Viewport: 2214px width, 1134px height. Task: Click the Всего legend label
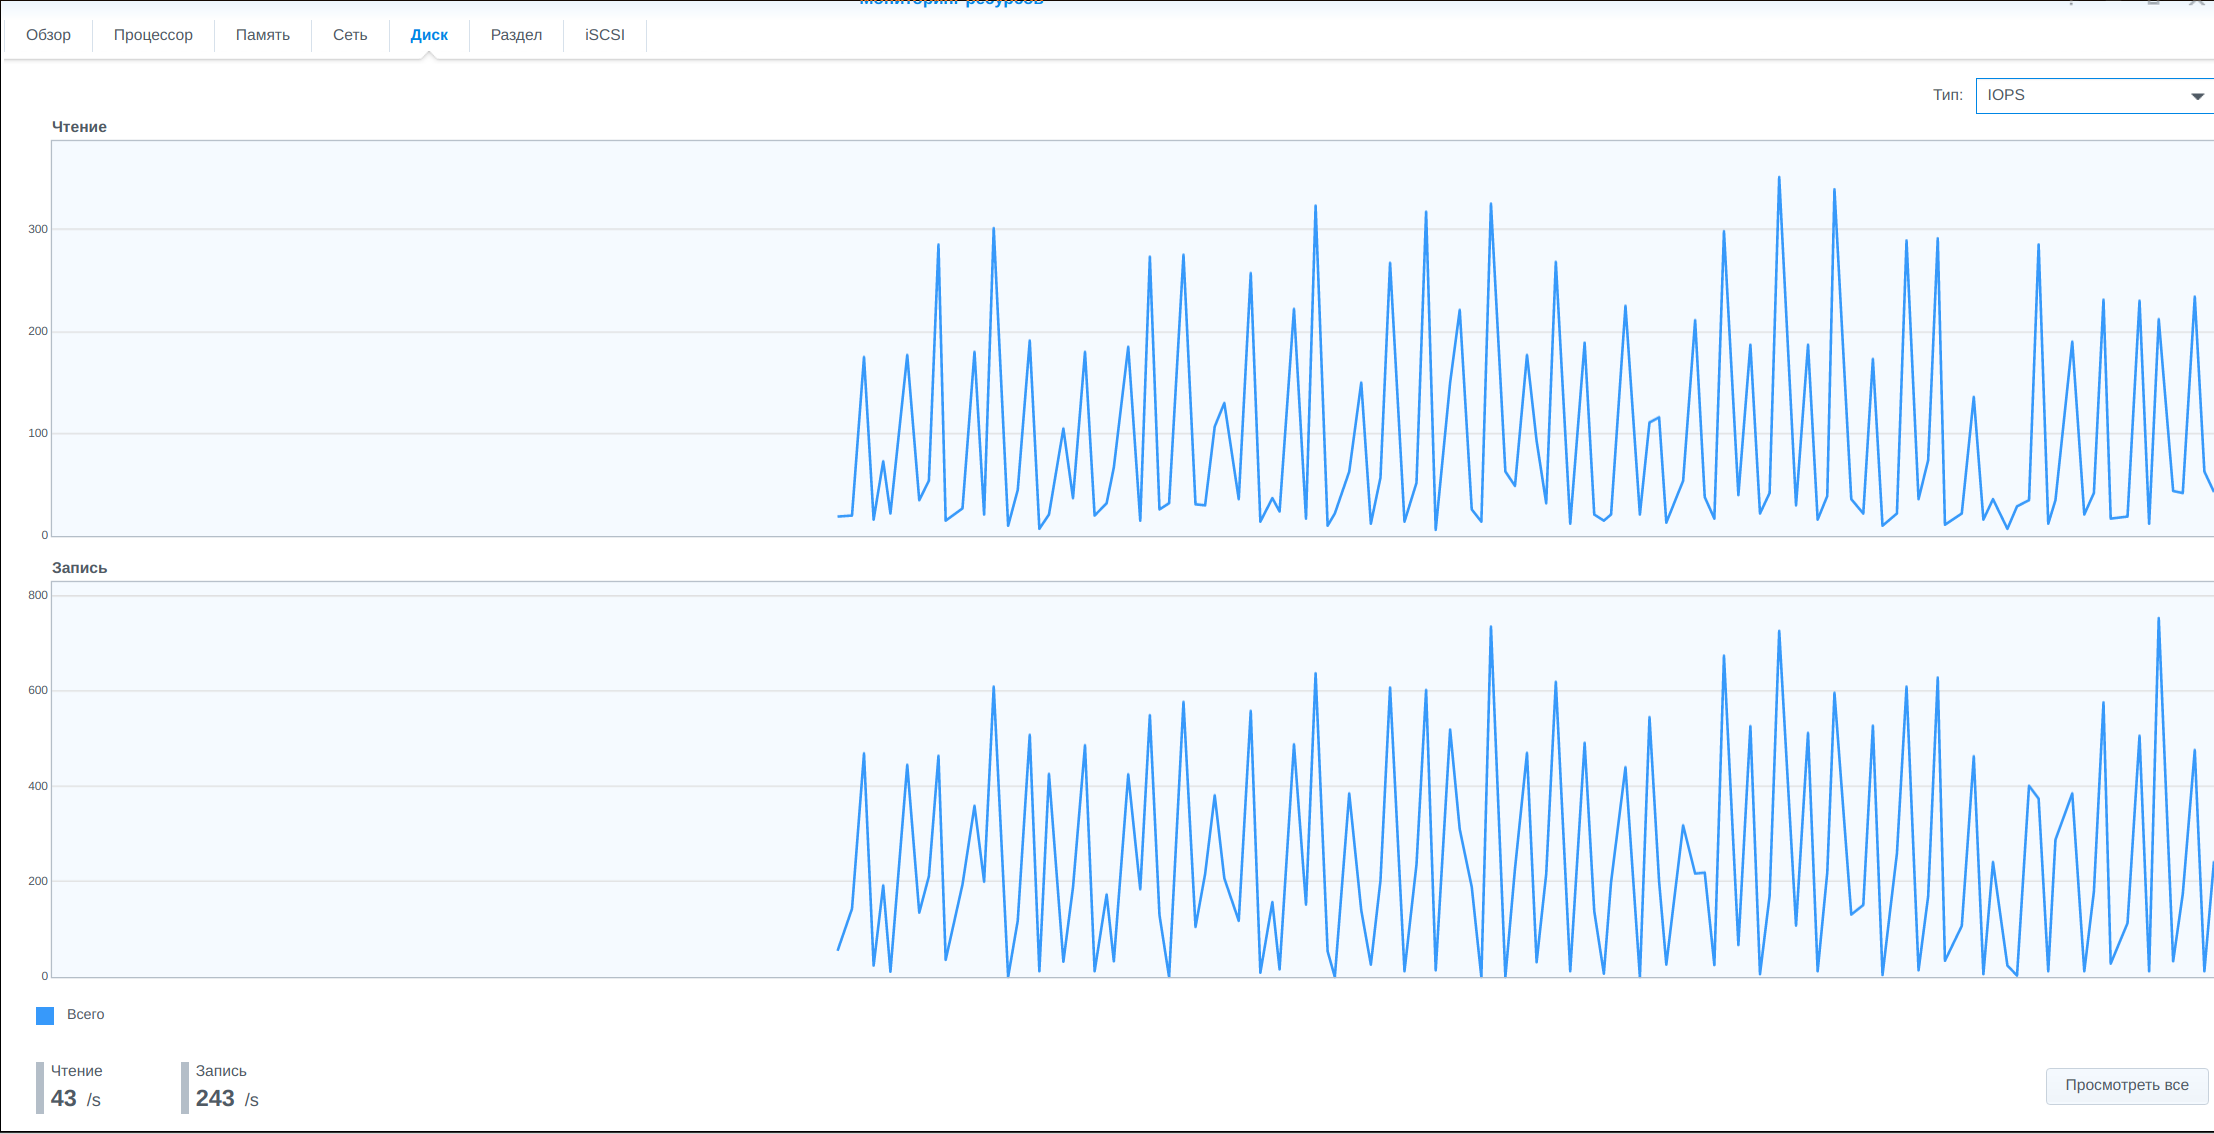[86, 1015]
